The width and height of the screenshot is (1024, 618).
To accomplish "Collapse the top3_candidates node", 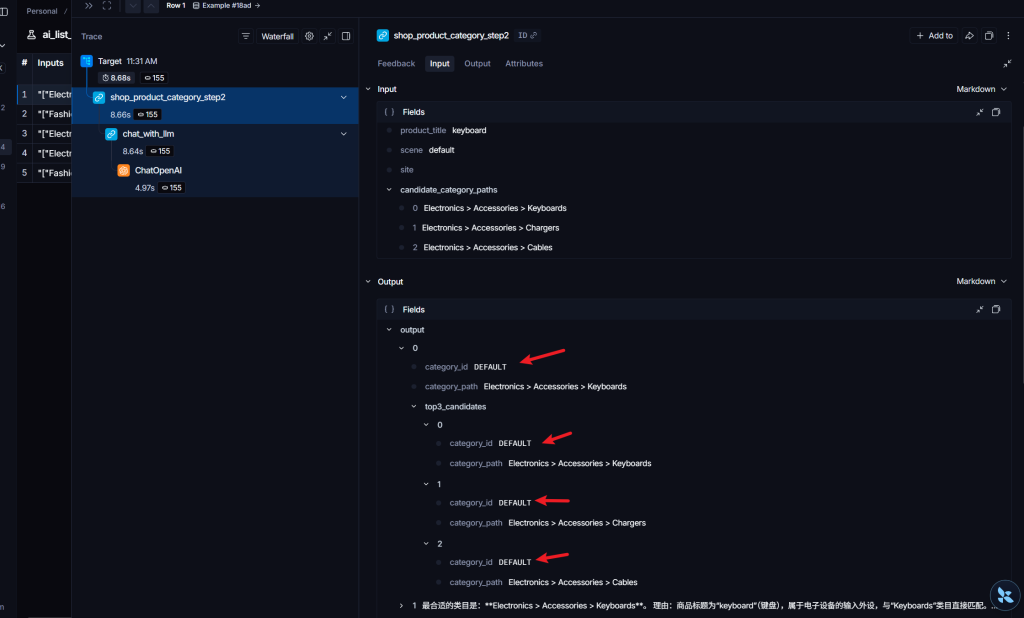I will (x=414, y=406).
